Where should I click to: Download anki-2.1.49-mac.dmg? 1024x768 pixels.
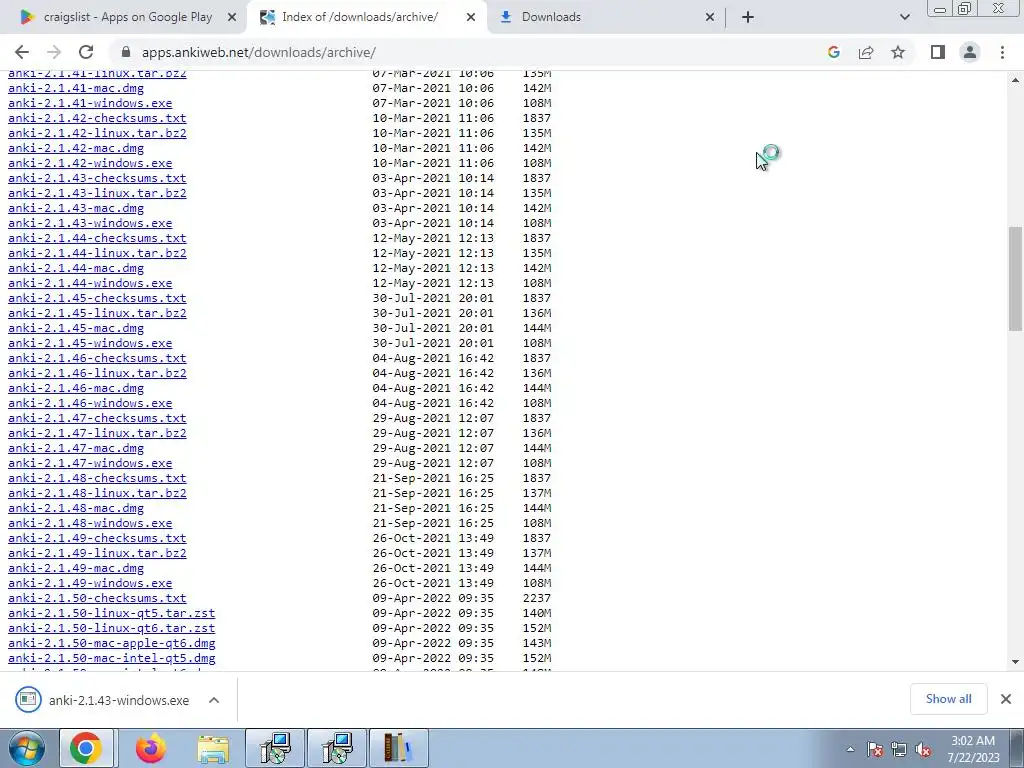[76, 568]
